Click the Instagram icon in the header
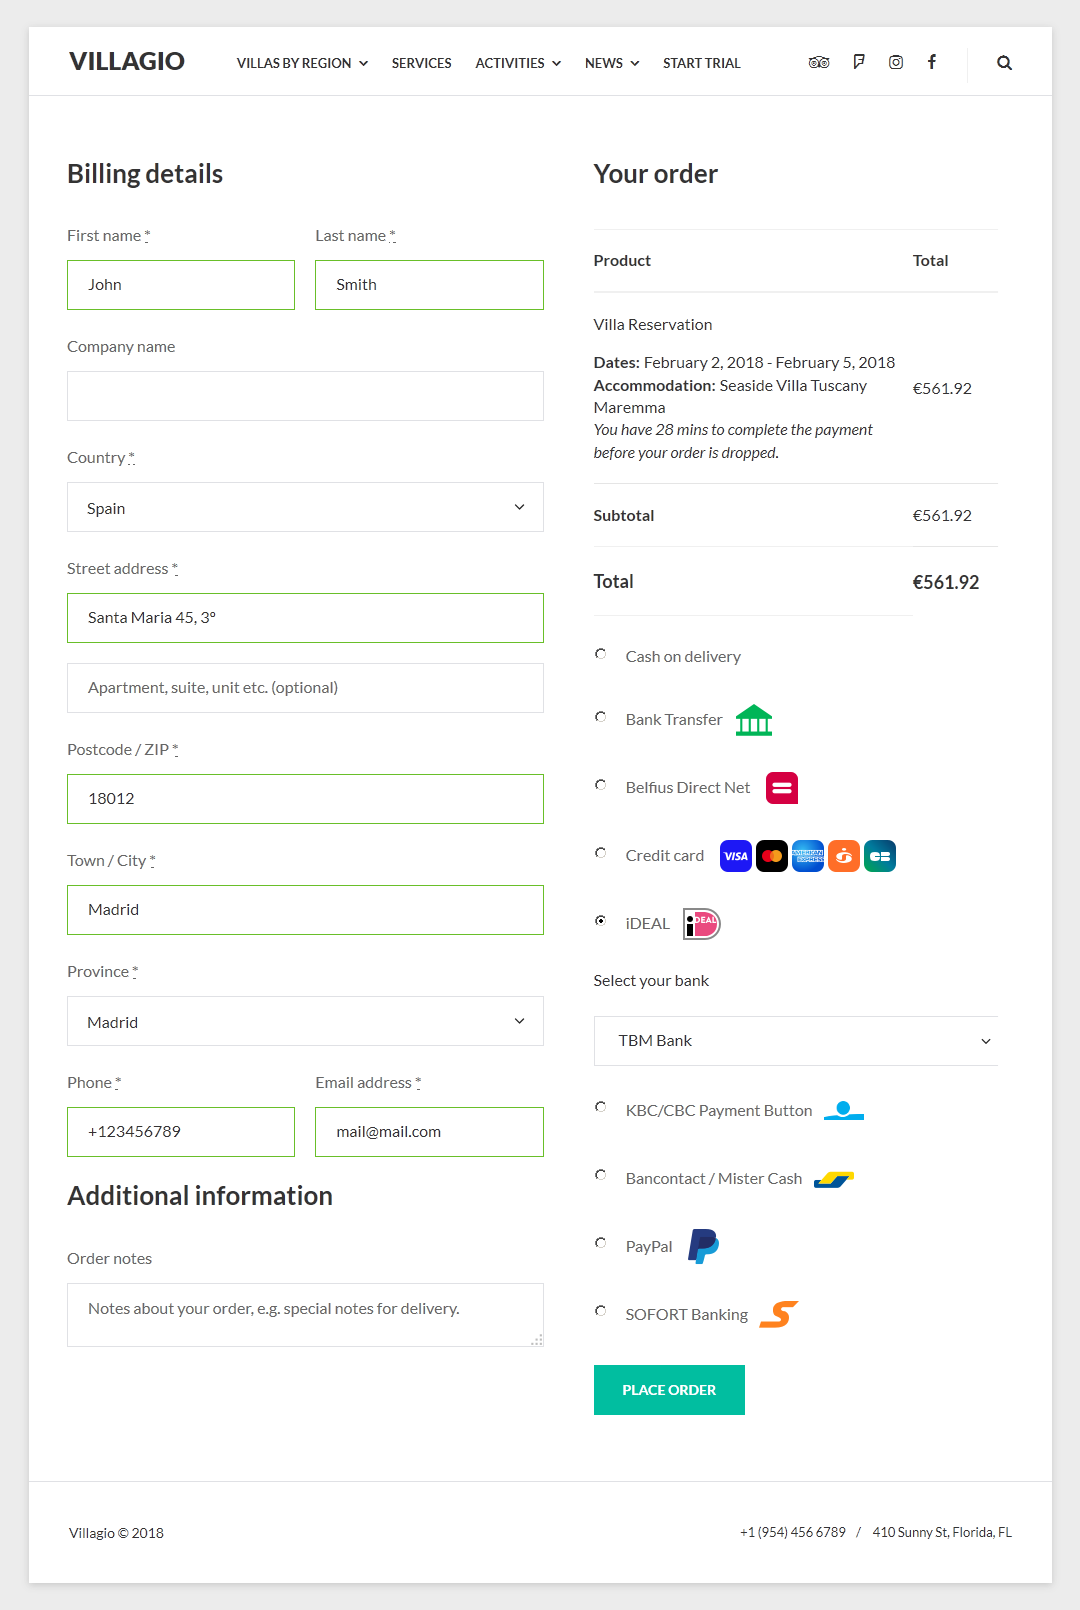This screenshot has height=1610, width=1080. click(895, 62)
